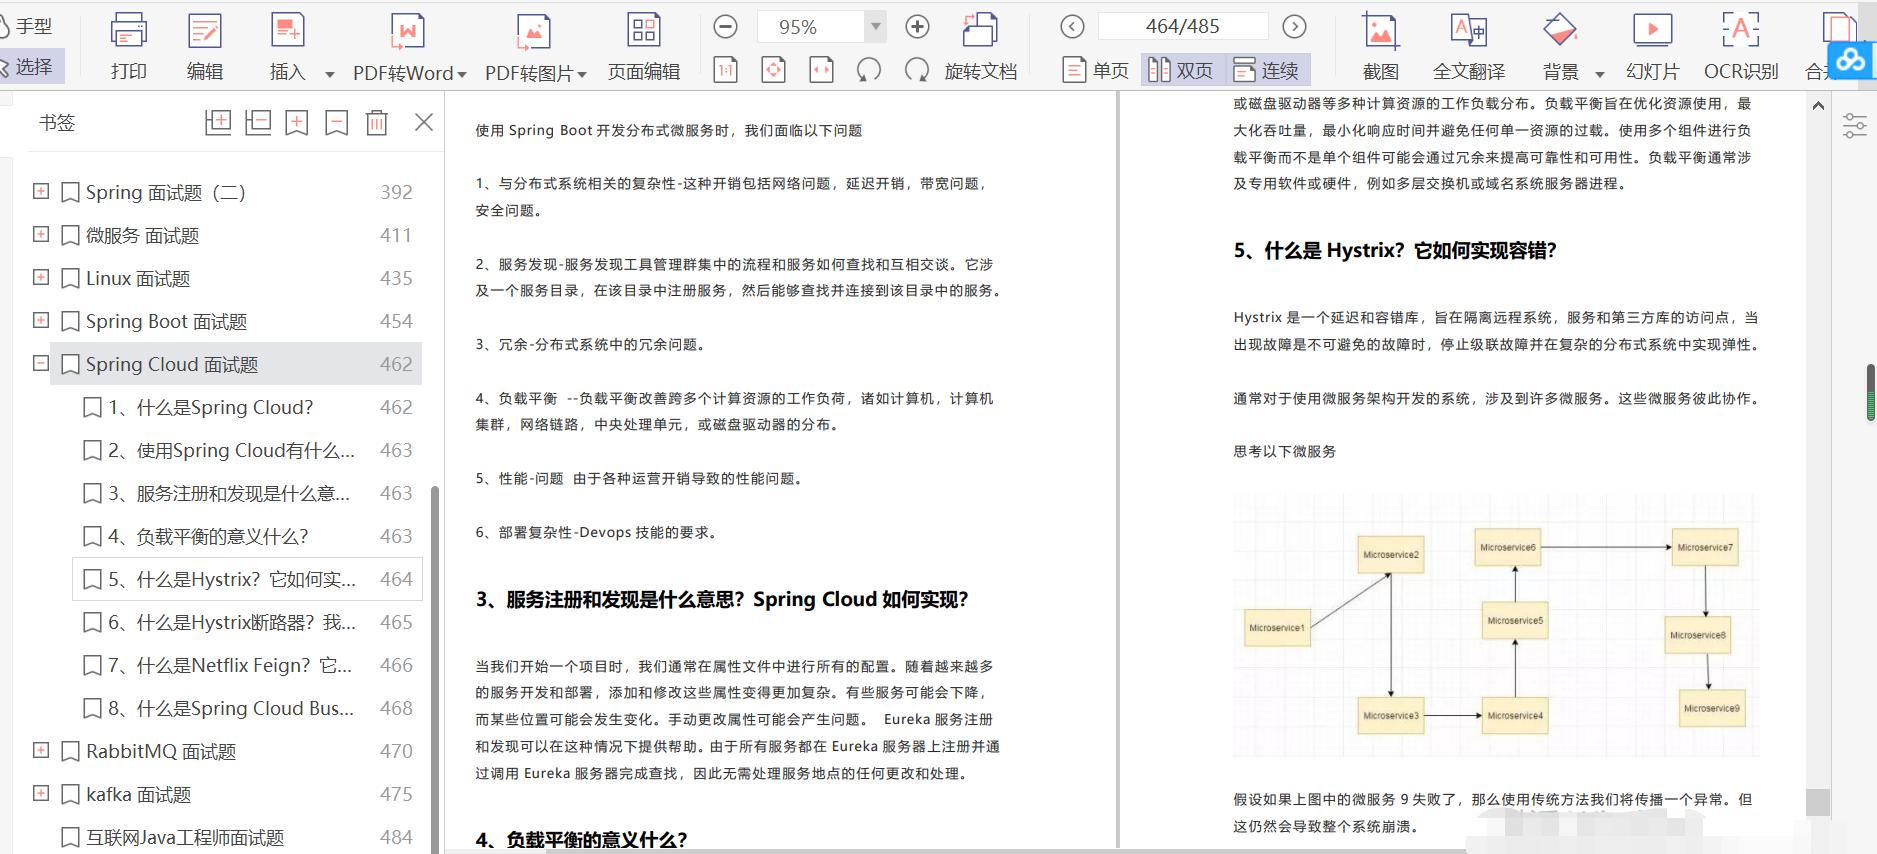The width and height of the screenshot is (1877, 854).
Task: Close the 书签 bookmark panel
Action: coord(424,122)
